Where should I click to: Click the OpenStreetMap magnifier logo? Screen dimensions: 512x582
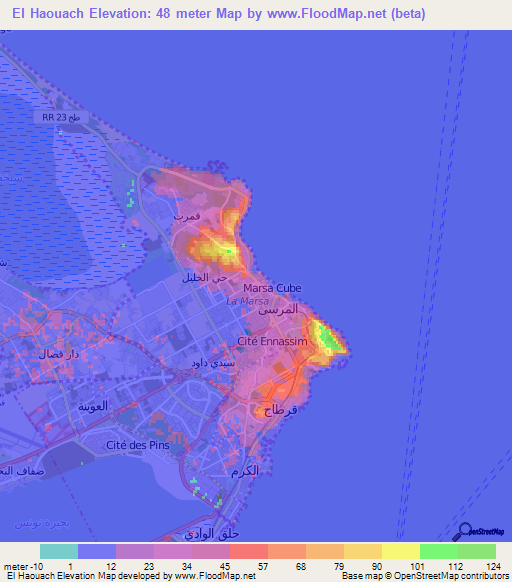tap(478, 532)
